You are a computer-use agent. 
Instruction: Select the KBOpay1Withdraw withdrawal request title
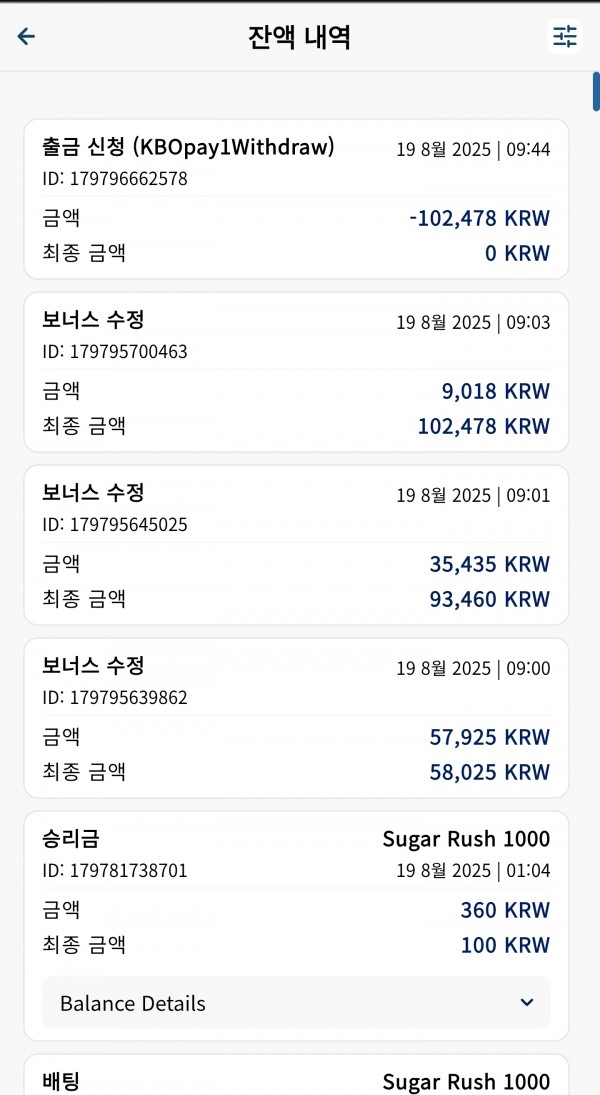coord(189,147)
